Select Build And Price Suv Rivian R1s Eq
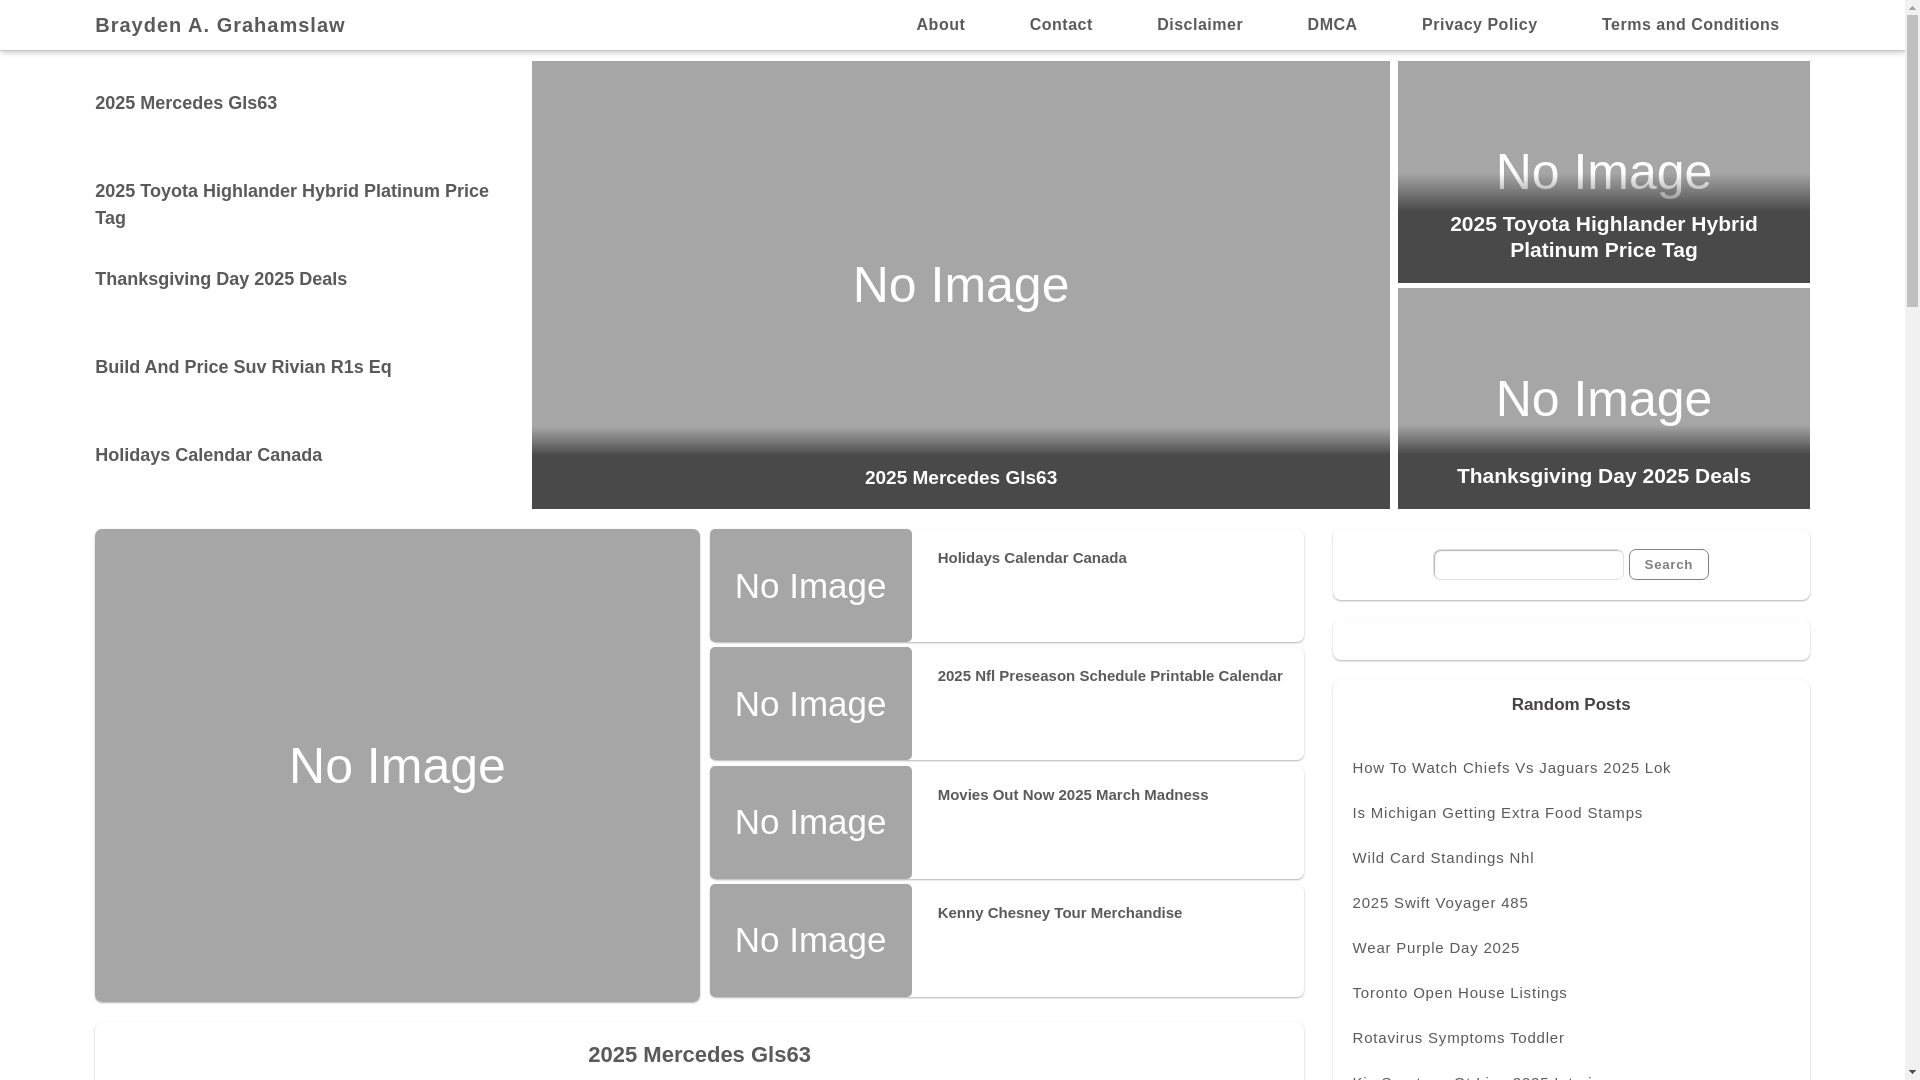The height and width of the screenshot is (1080, 1920). click(243, 367)
